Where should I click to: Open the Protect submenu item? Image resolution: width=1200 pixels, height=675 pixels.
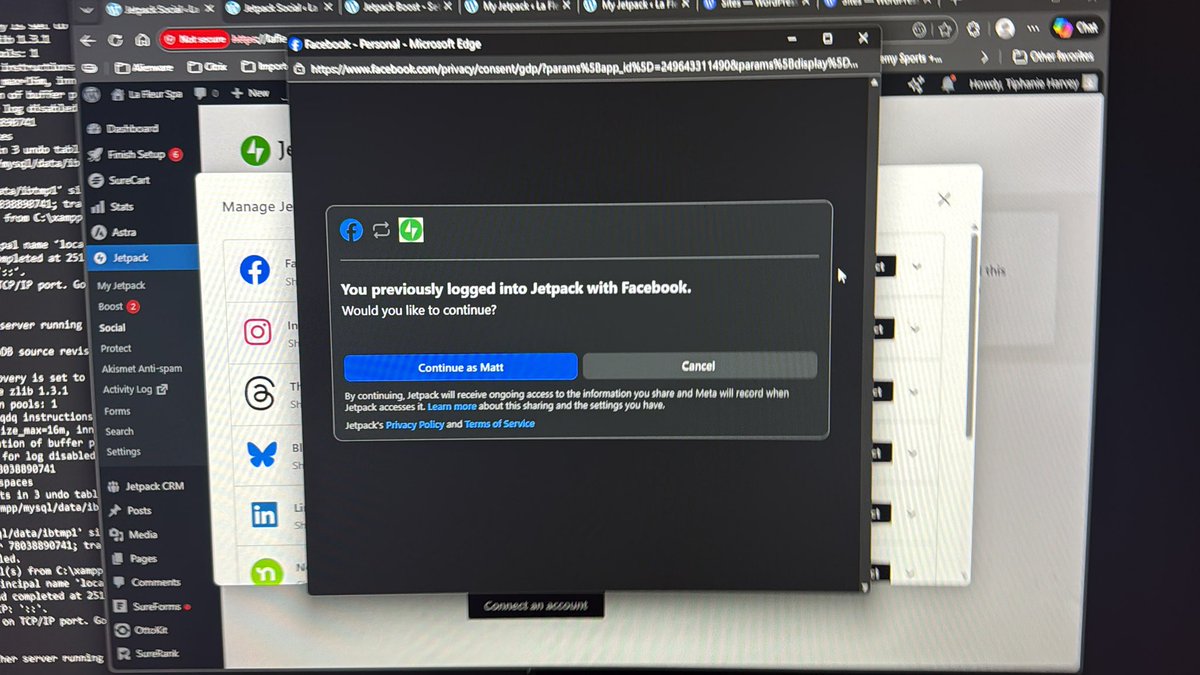(116, 349)
